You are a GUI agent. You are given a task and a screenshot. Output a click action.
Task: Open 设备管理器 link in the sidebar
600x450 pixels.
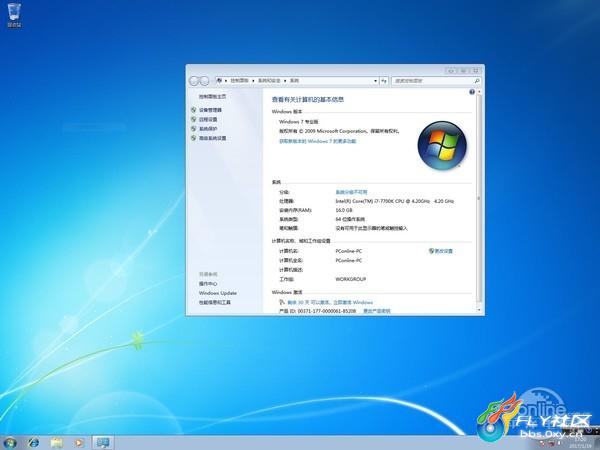coord(210,110)
